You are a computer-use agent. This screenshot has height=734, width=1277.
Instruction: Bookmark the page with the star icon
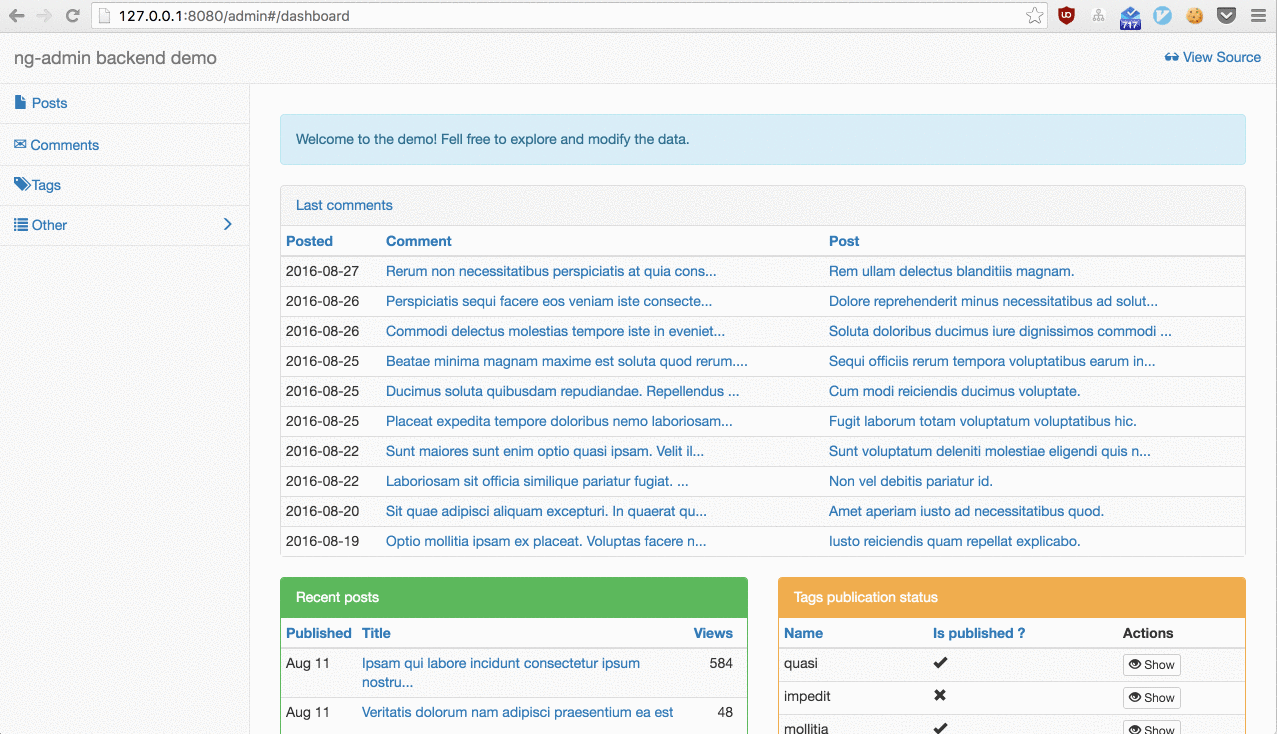click(1035, 16)
